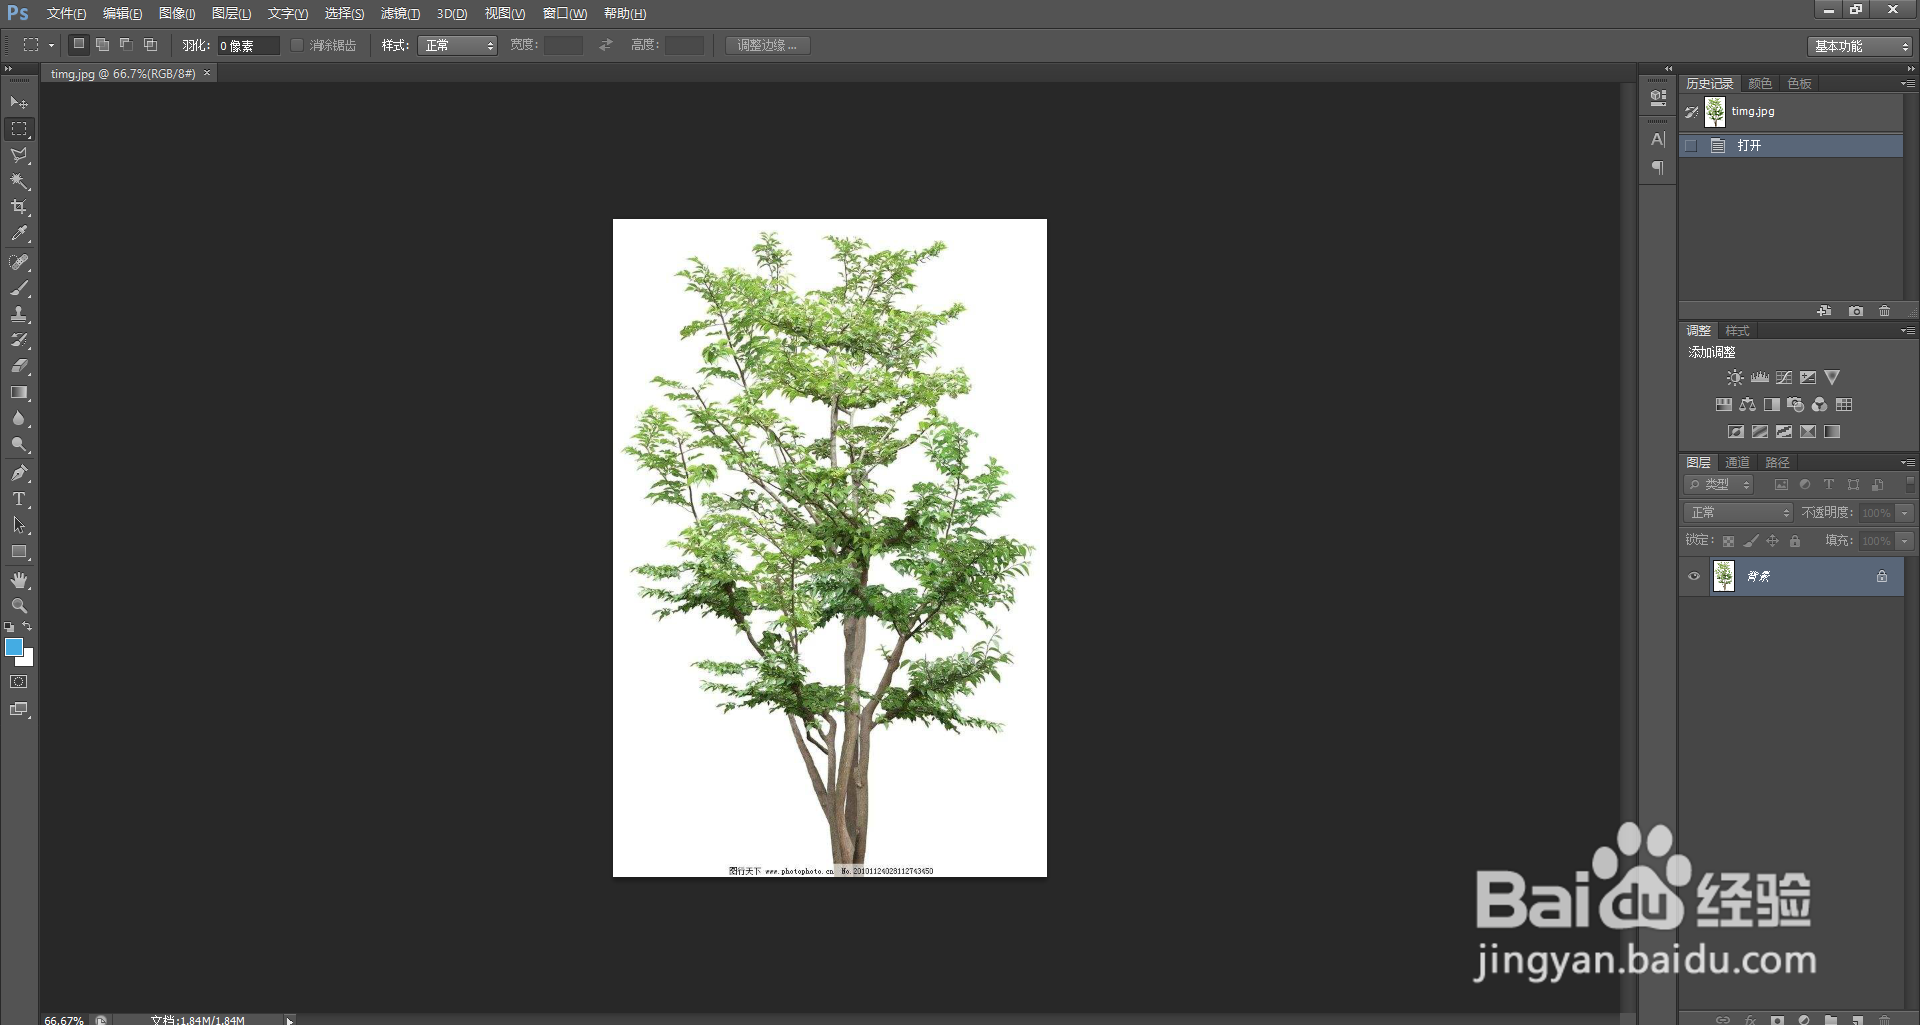Switch to the Swatches tab
The height and width of the screenshot is (1025, 1920).
(1800, 83)
